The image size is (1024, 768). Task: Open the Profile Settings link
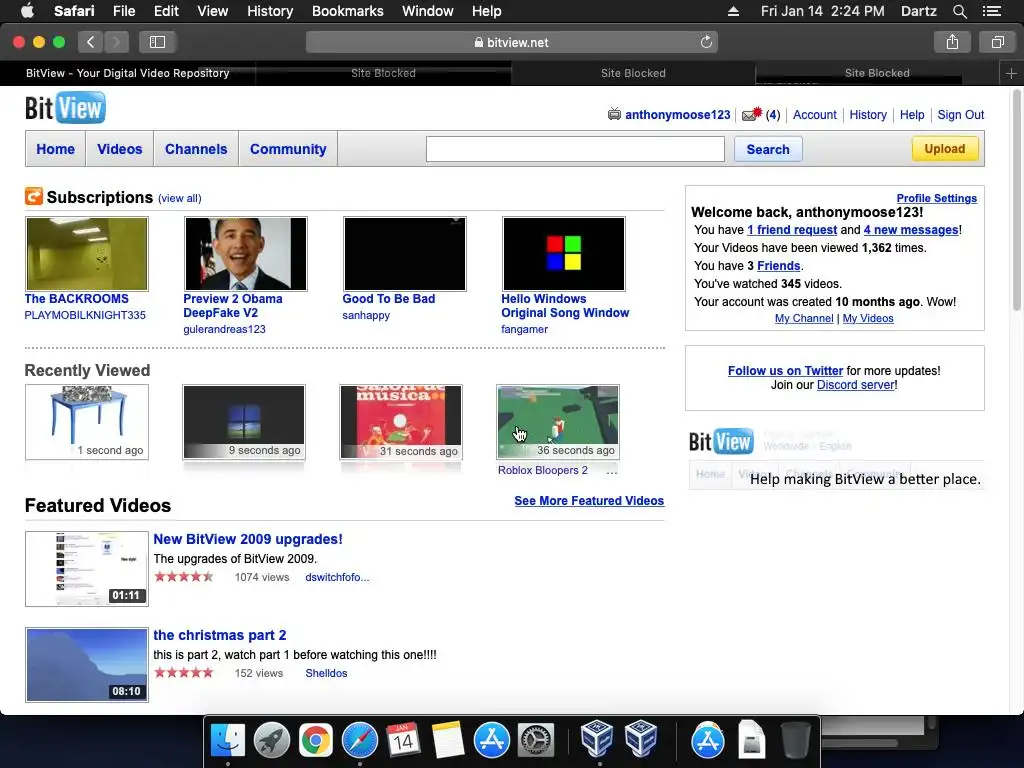(x=936, y=199)
